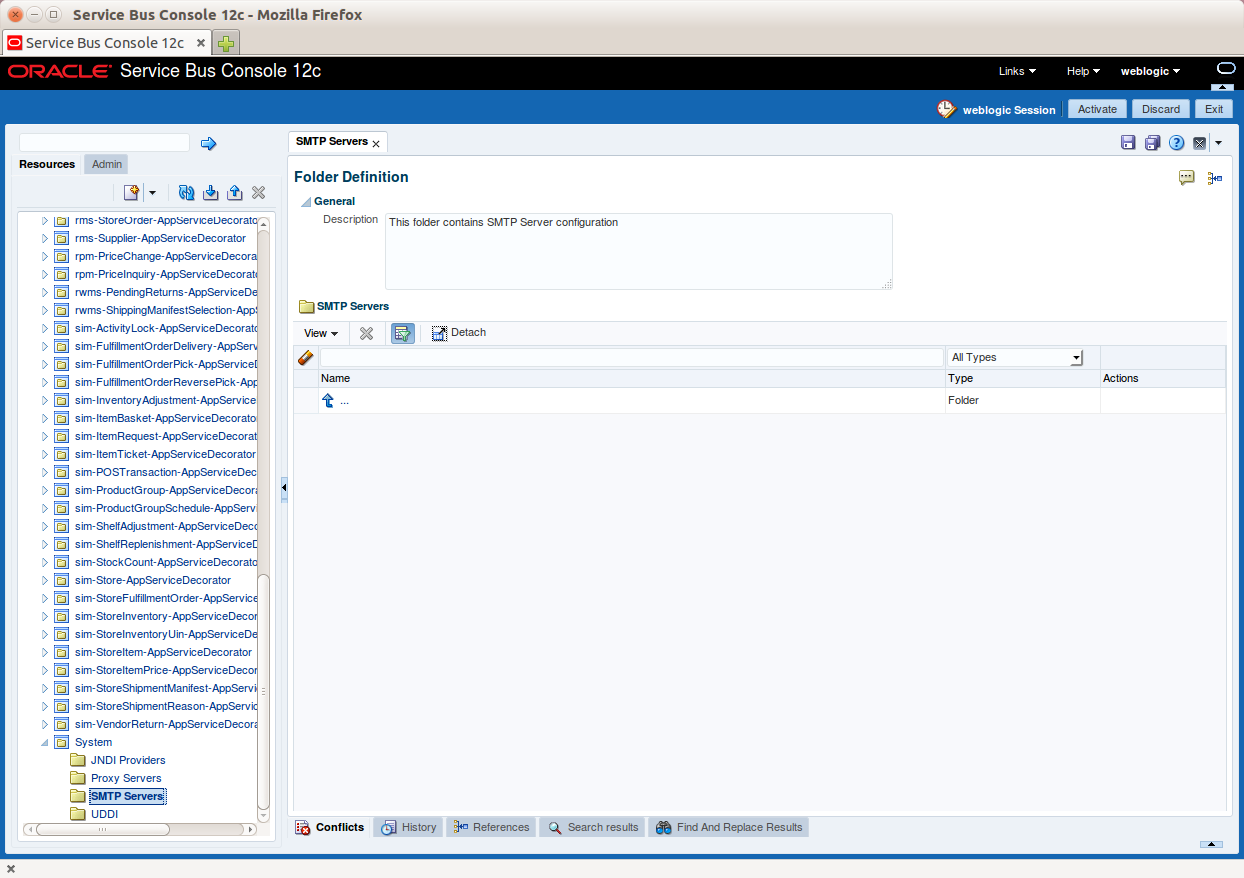This screenshot has width=1244, height=878.
Task: Click the Description text area
Action: tap(638, 251)
